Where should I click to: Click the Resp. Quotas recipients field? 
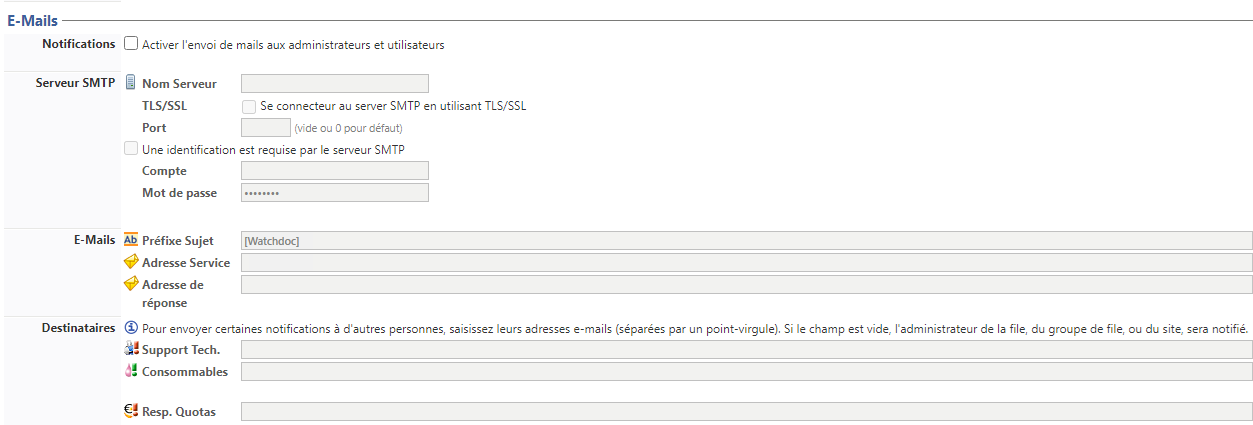click(x=746, y=411)
